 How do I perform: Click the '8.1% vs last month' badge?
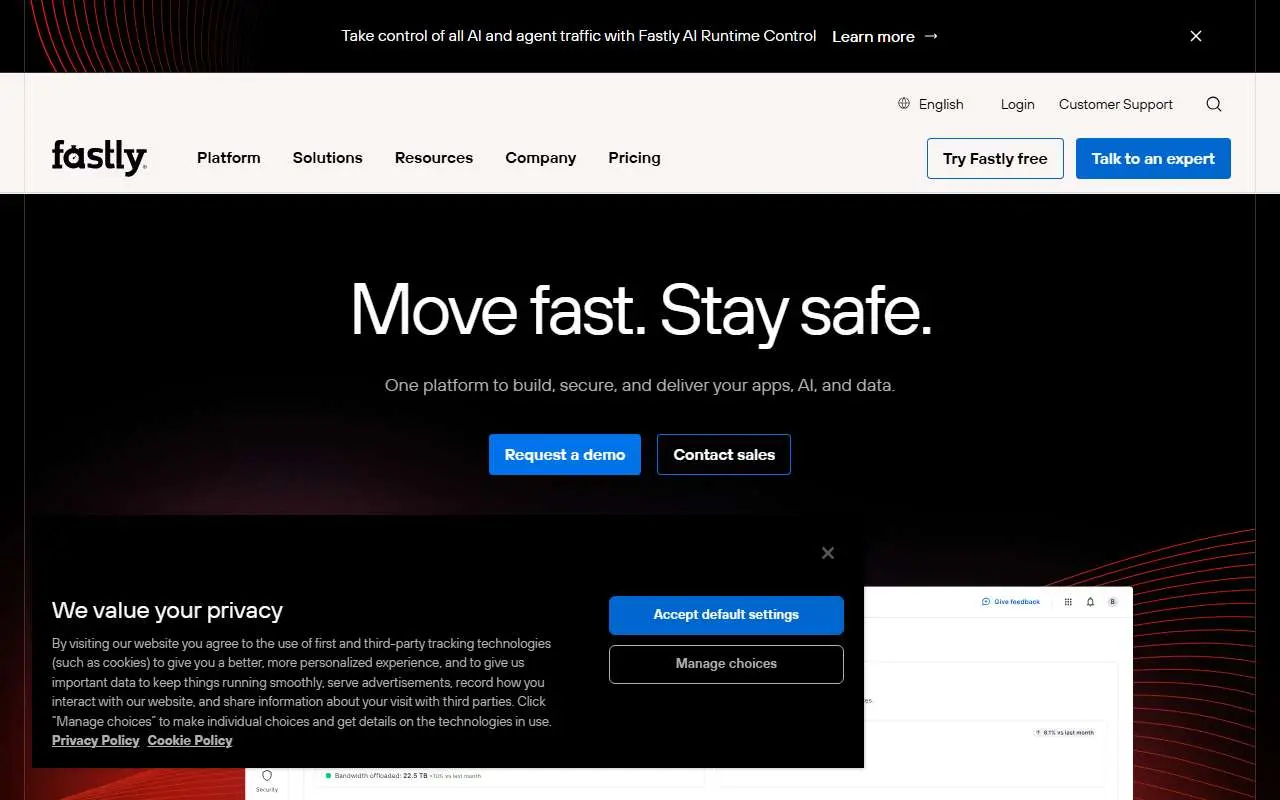click(x=1065, y=733)
